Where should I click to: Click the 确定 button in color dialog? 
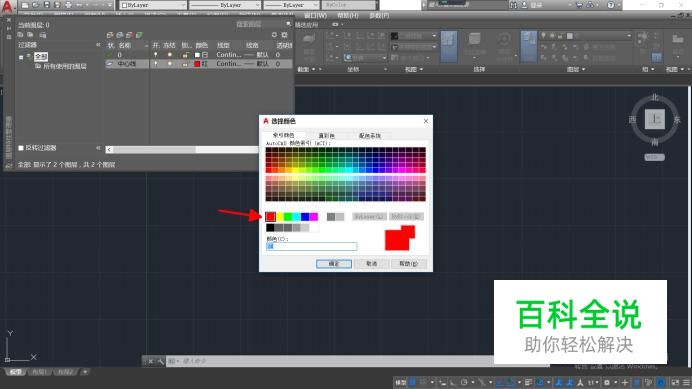coord(334,264)
